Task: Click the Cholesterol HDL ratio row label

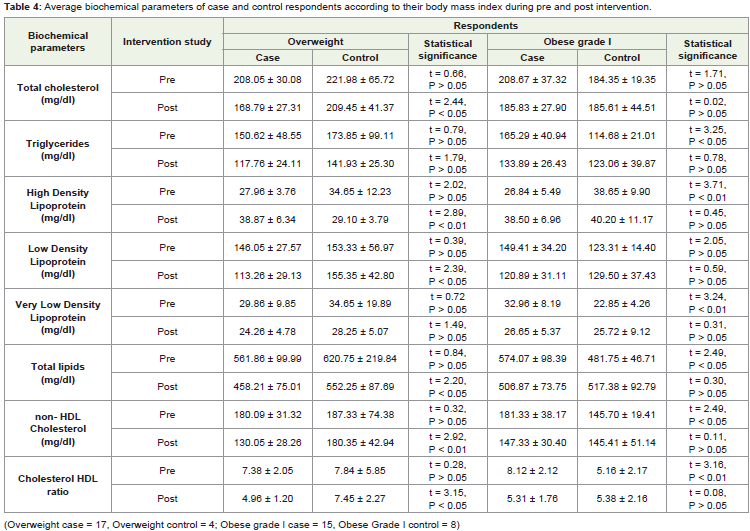Action: pyautogui.click(x=58, y=485)
